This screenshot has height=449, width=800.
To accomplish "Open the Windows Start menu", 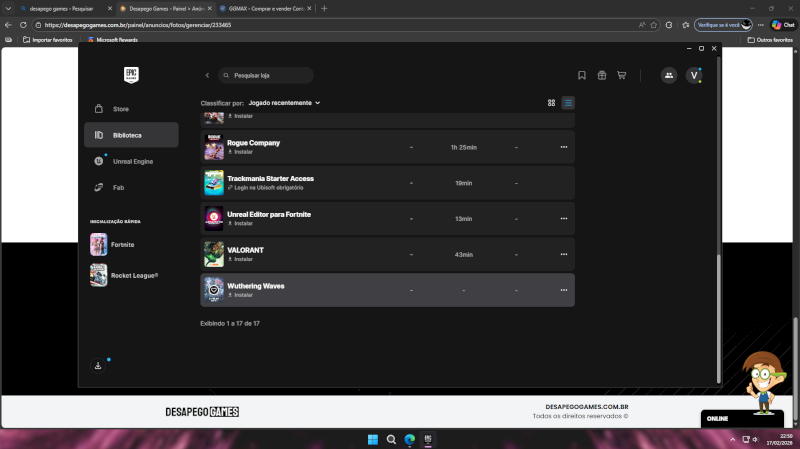I will [373, 439].
